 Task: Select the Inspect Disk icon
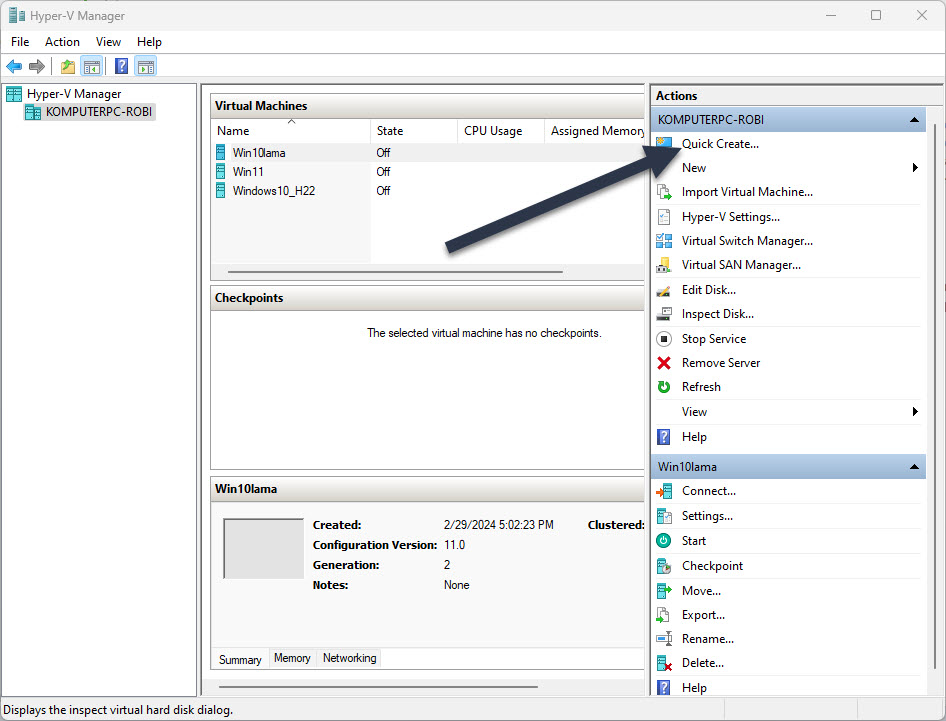(665, 313)
